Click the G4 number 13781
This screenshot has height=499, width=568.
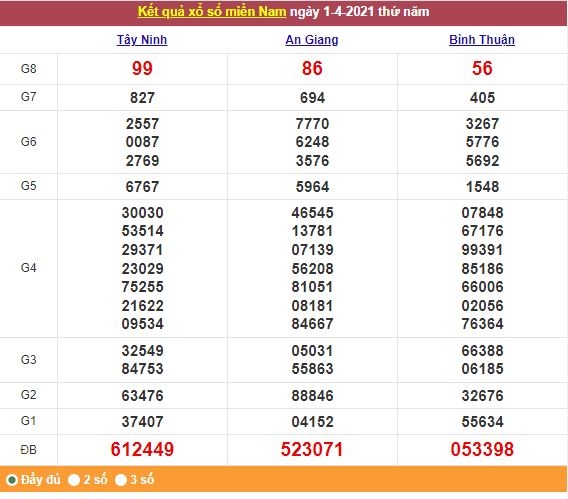click(x=312, y=231)
